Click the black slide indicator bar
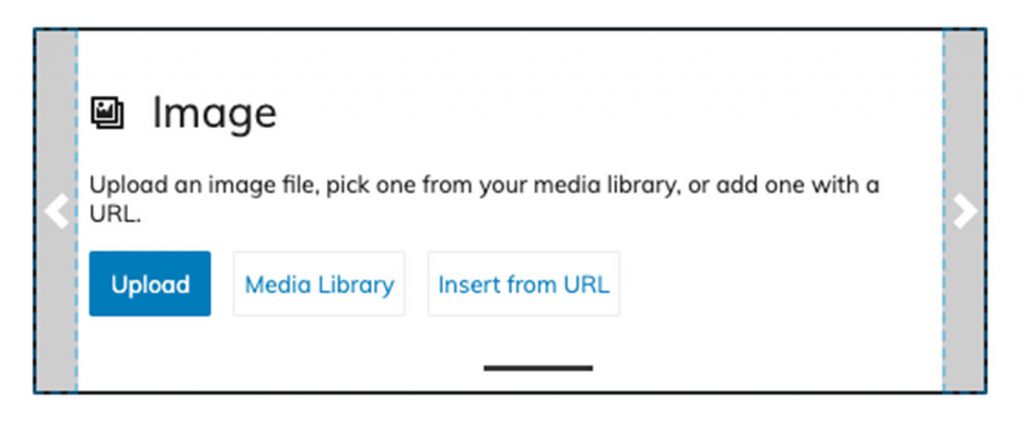 [538, 368]
